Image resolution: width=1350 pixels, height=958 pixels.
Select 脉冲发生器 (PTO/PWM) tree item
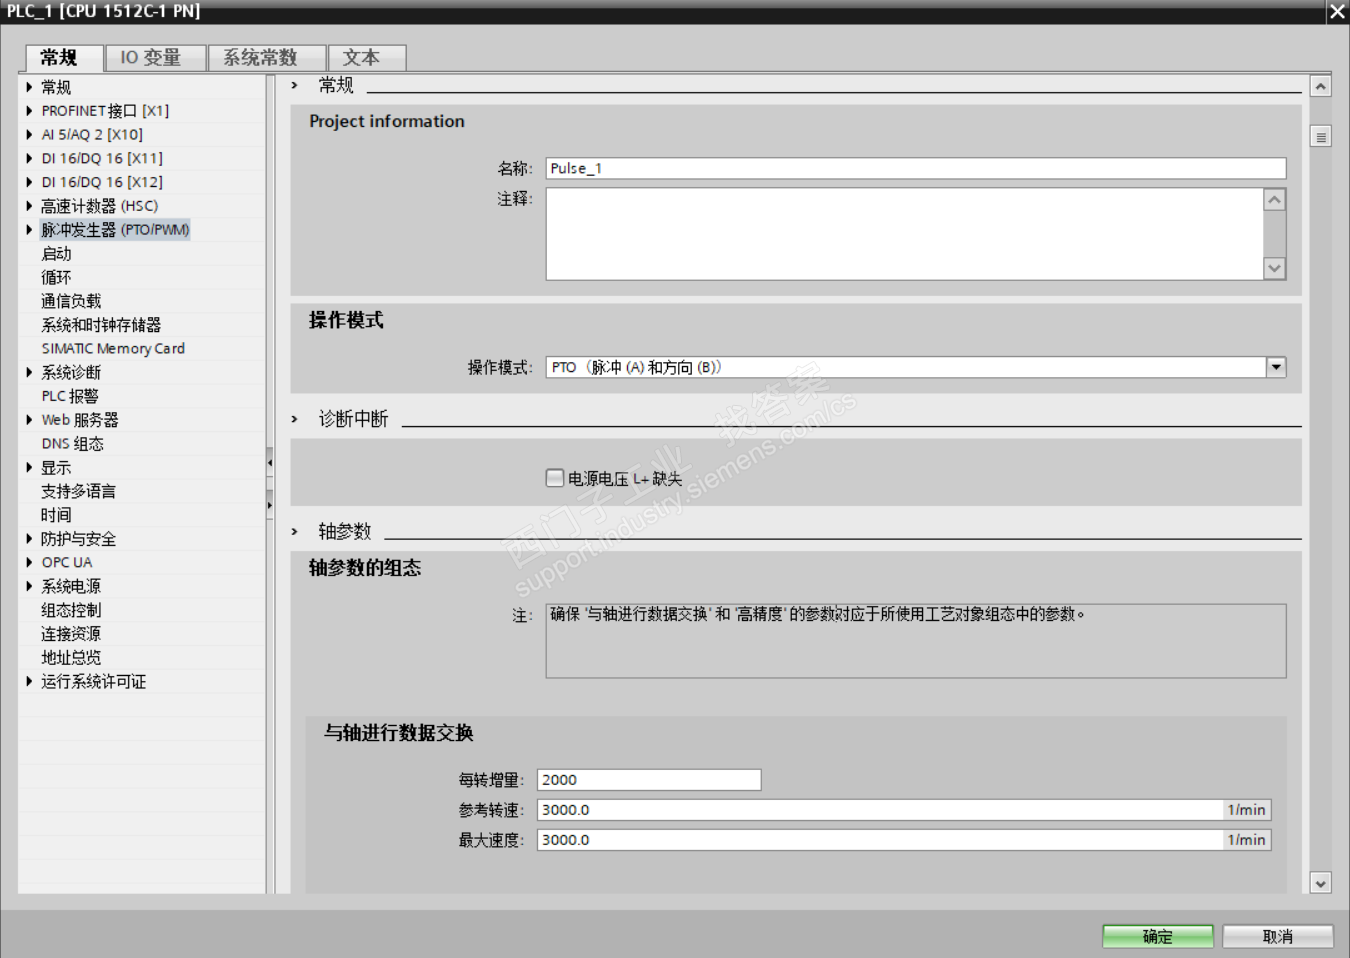coord(115,230)
